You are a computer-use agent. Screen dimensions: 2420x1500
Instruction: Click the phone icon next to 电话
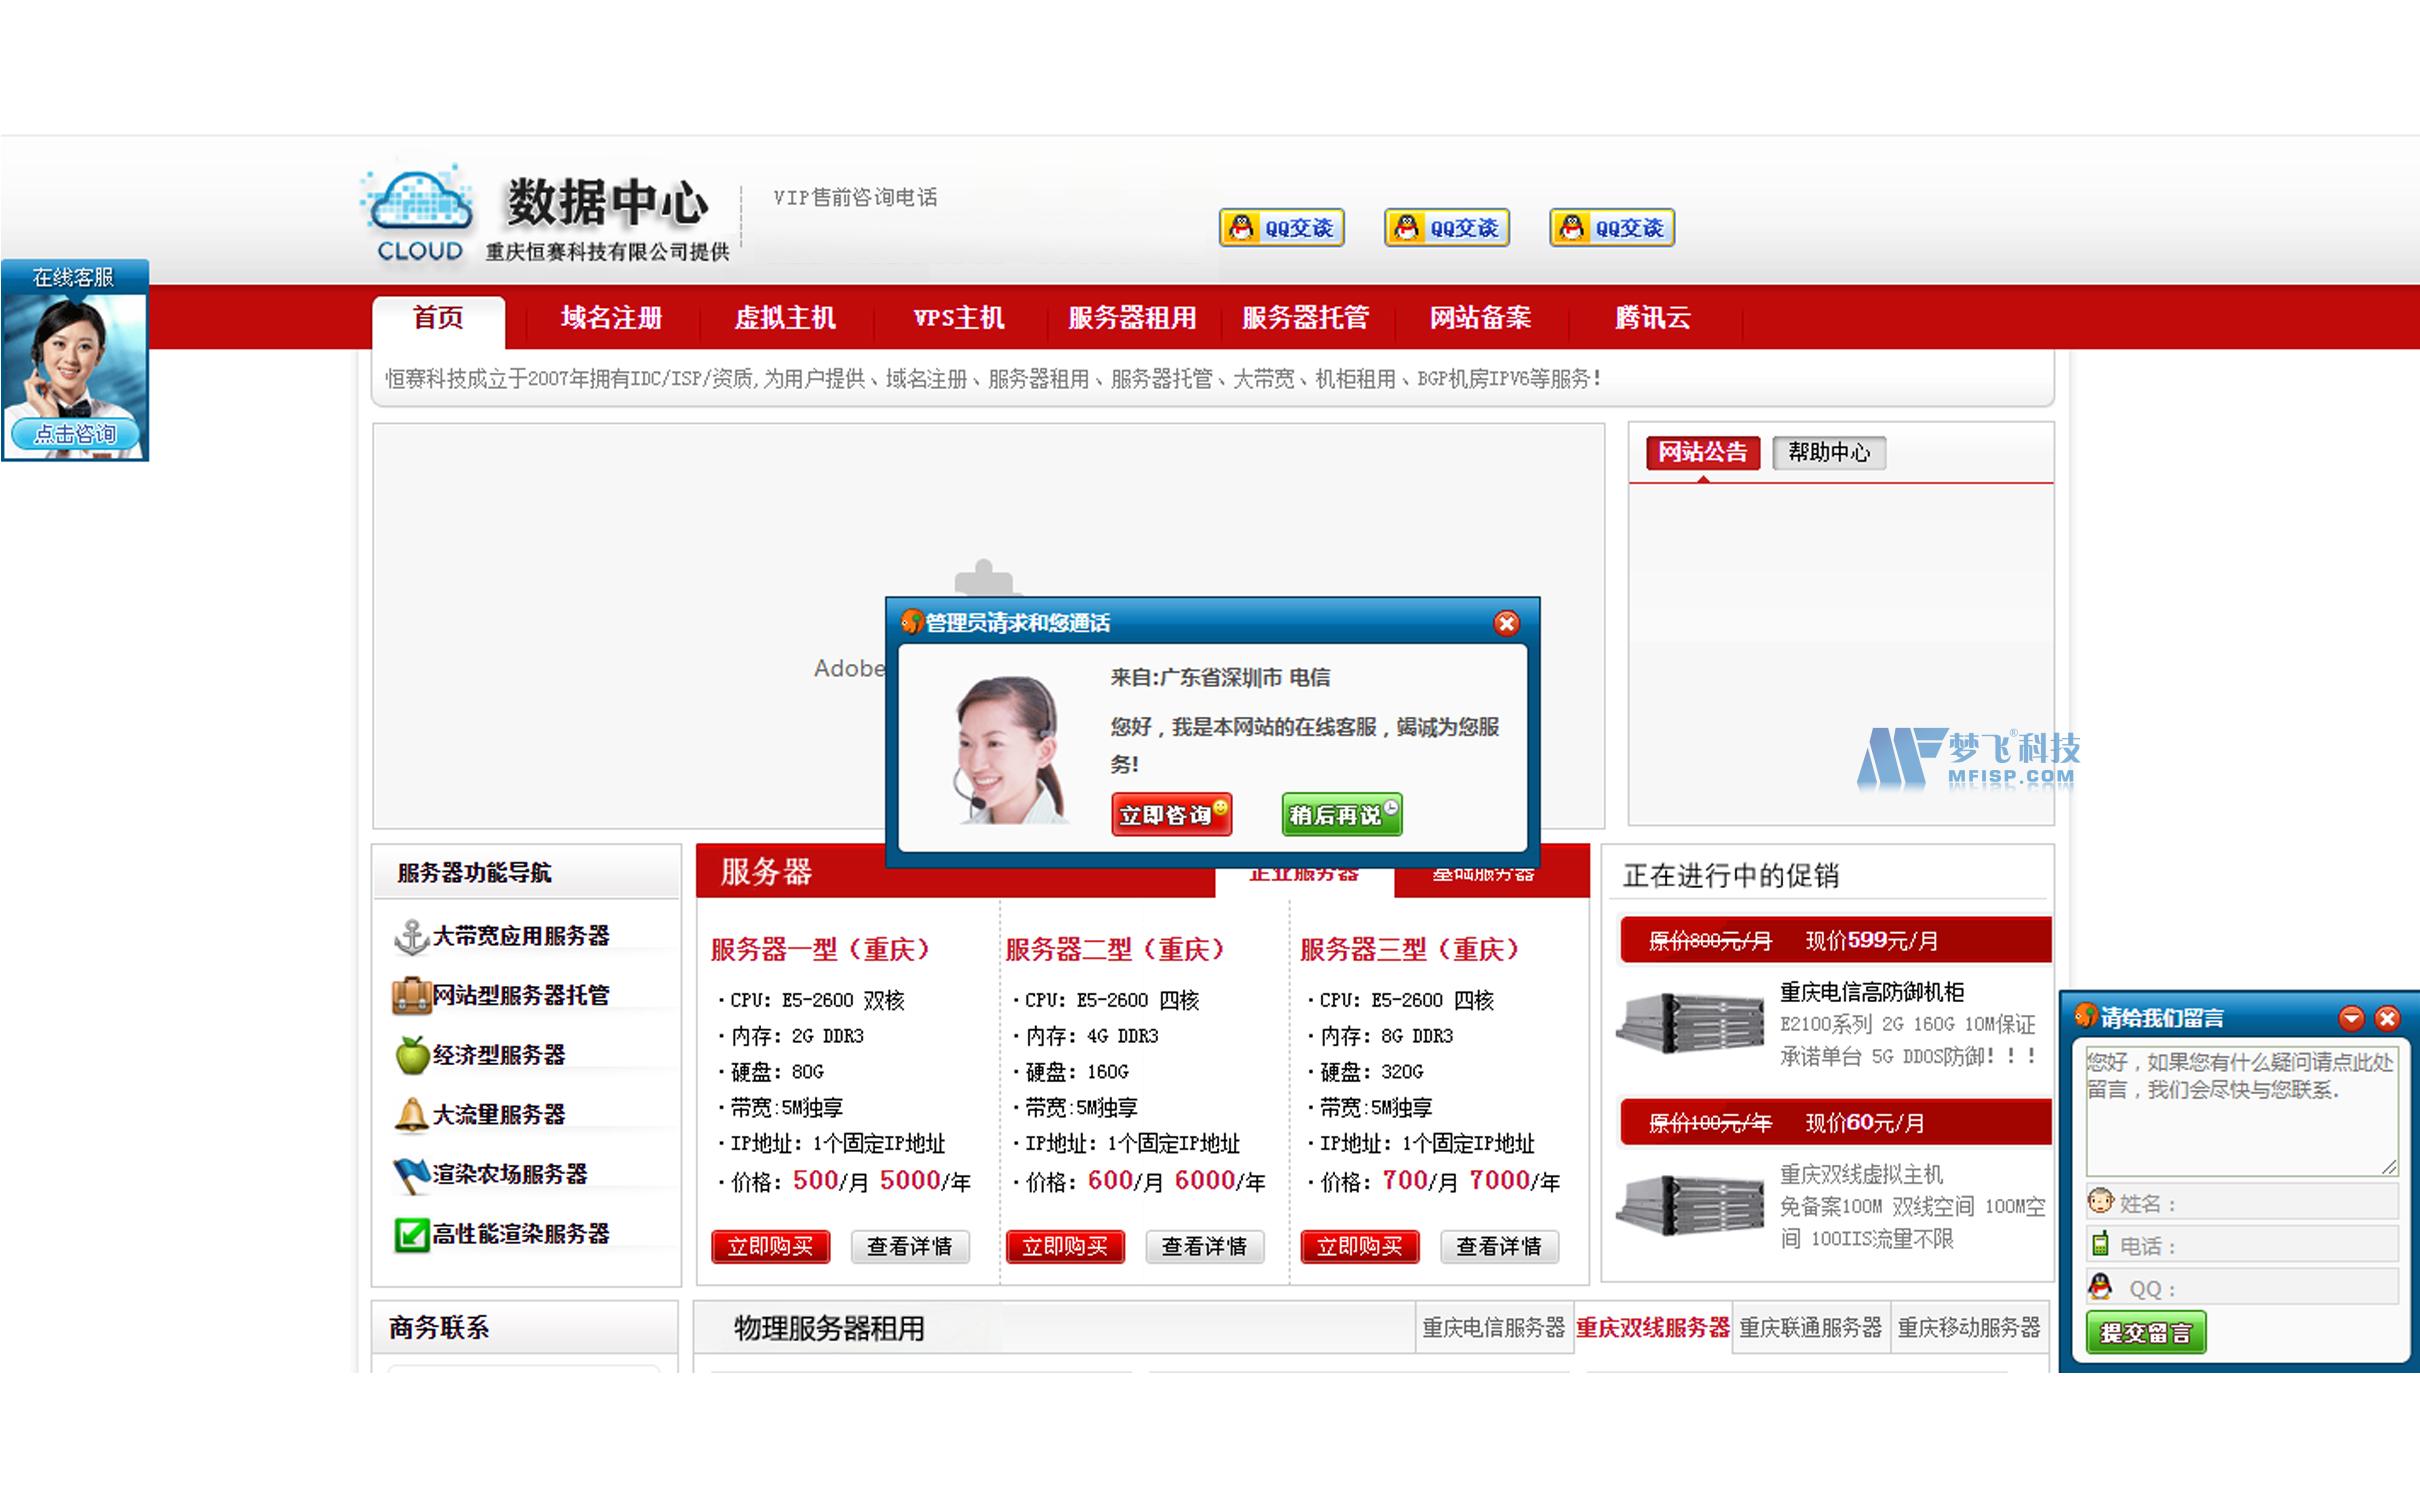(2102, 1245)
